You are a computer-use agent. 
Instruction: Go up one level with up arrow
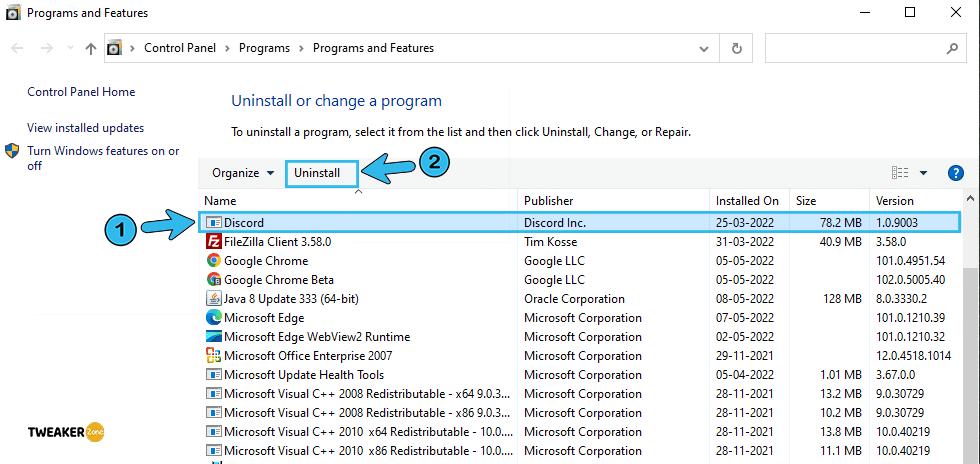click(x=91, y=48)
